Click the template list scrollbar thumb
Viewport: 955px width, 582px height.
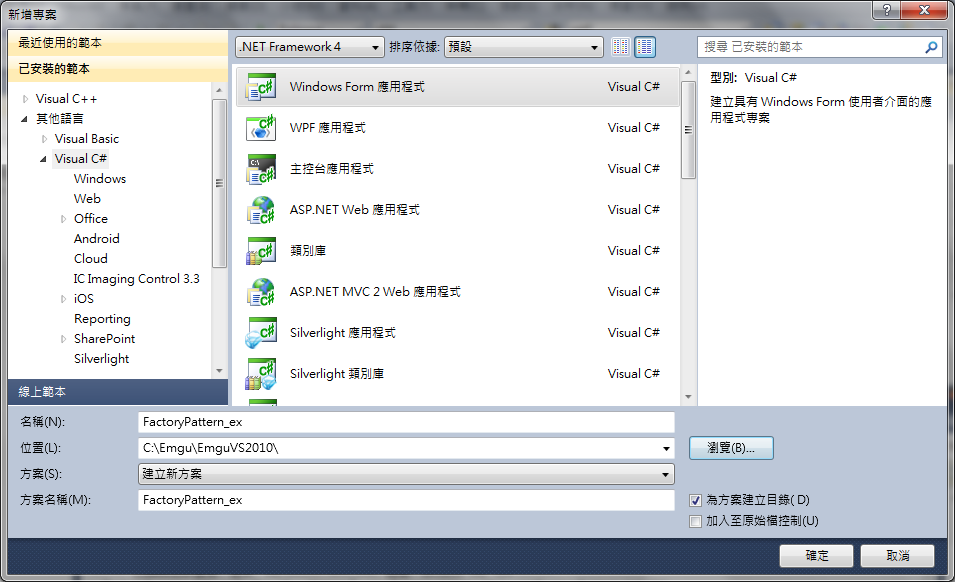pyautogui.click(x=688, y=130)
